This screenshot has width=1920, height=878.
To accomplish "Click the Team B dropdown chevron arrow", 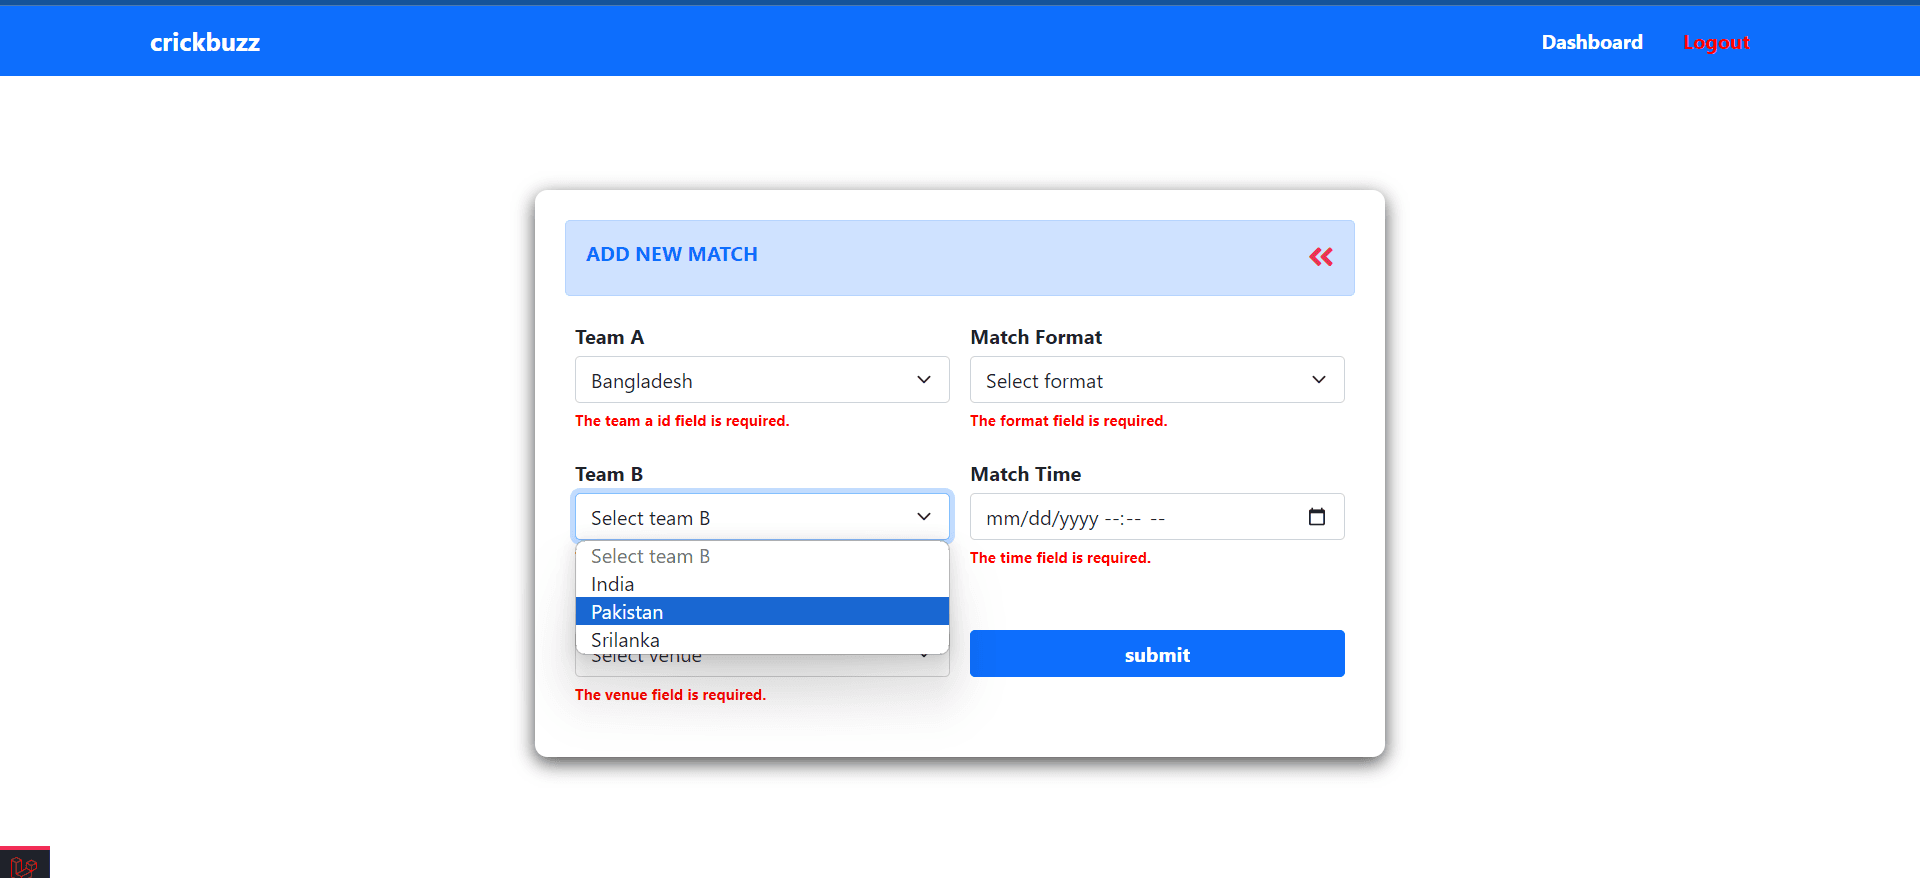I will [x=924, y=517].
